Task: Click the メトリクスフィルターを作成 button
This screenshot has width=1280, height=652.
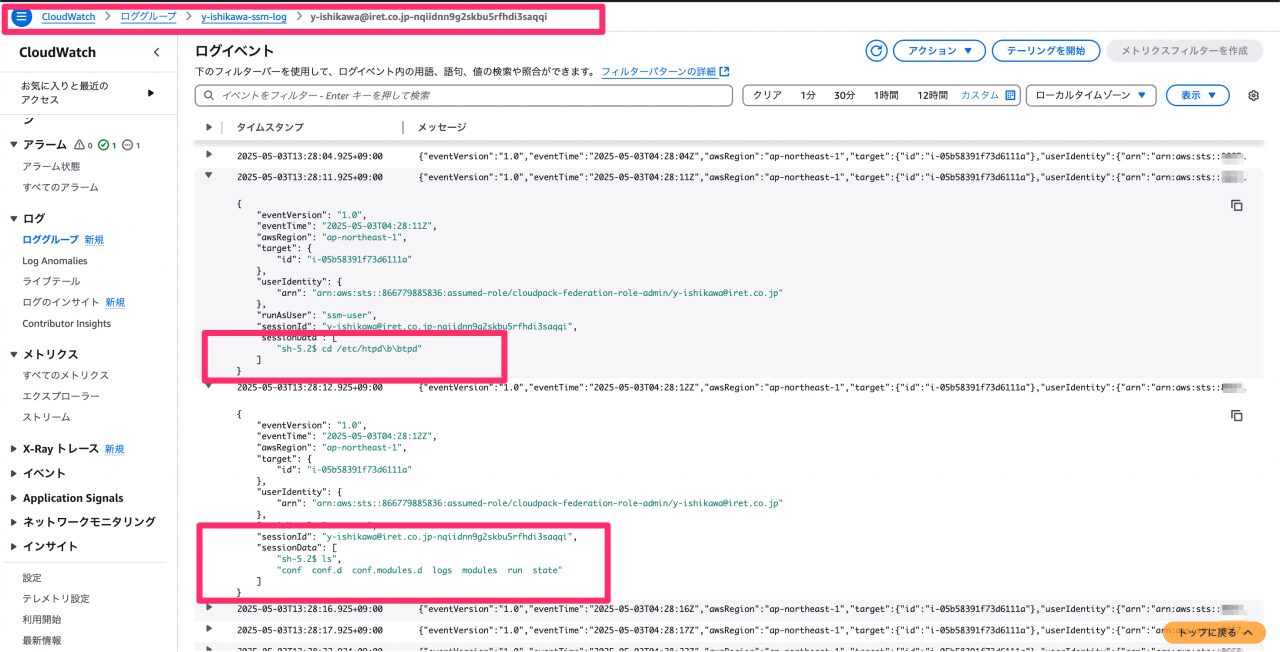Action: coord(1184,51)
